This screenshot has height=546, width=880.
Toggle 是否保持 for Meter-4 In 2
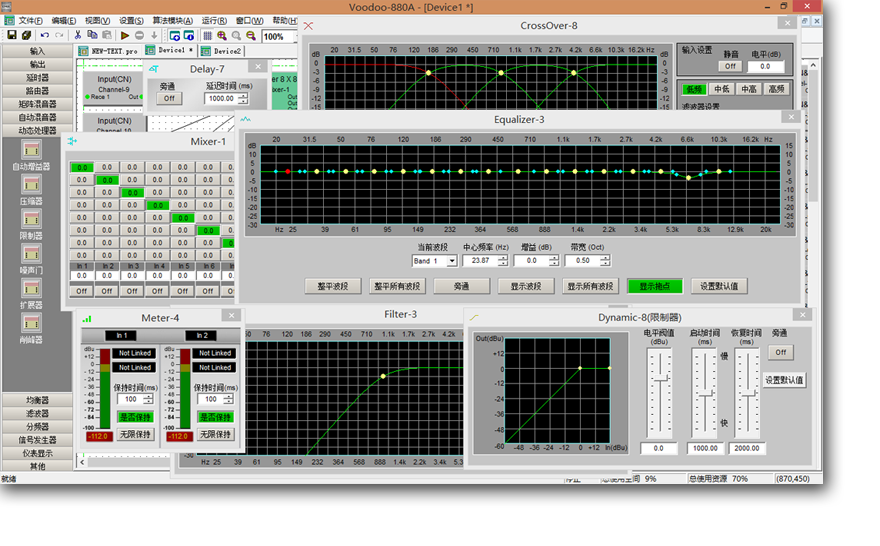216,417
